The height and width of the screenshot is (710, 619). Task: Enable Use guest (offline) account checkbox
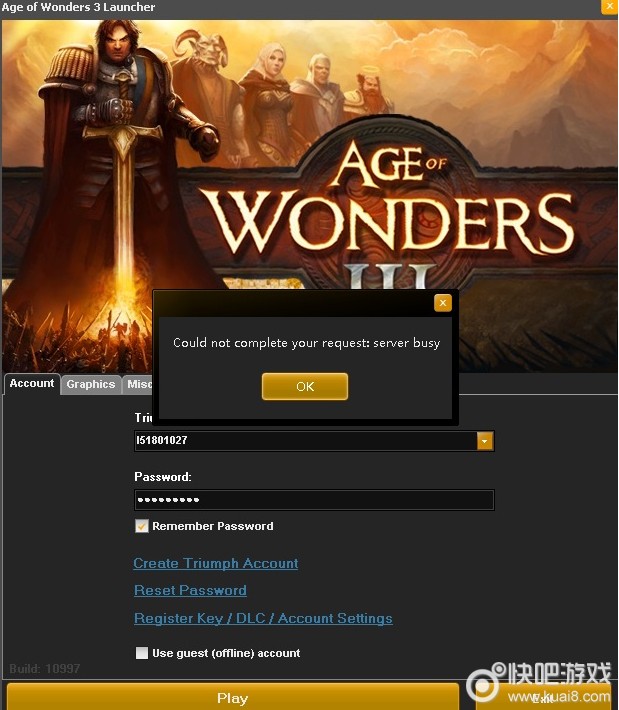(x=142, y=653)
